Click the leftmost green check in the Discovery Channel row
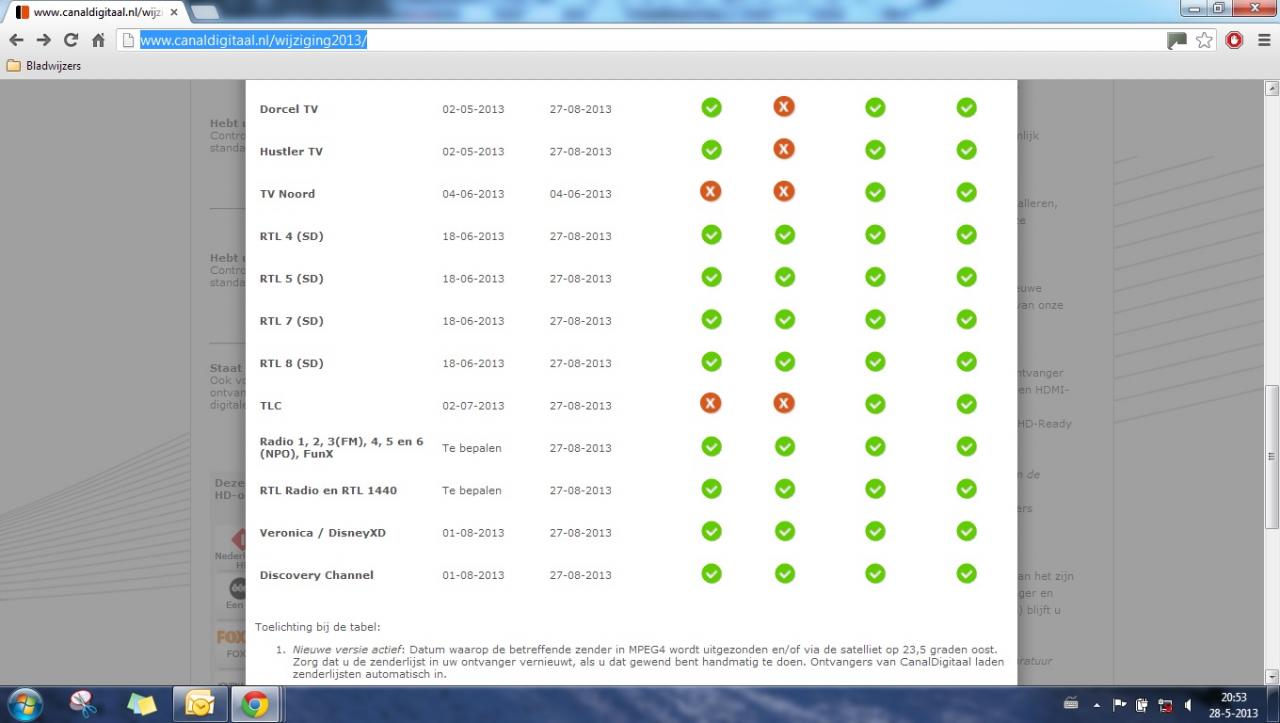The height and width of the screenshot is (723, 1280). click(x=711, y=573)
